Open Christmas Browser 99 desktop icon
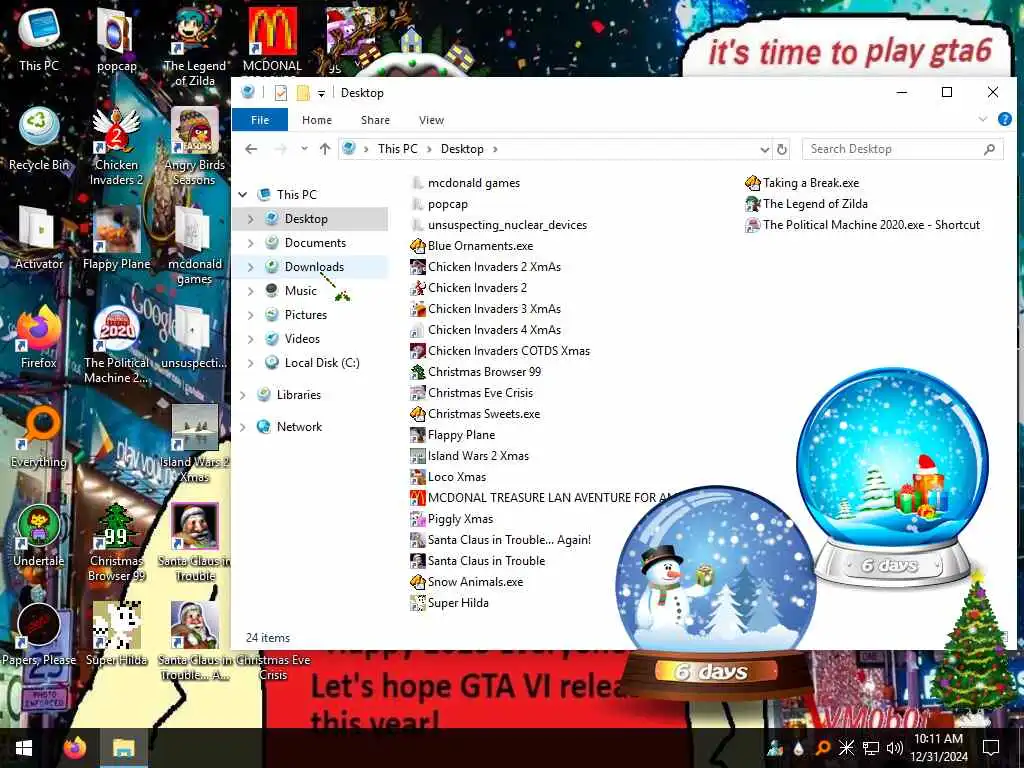 [x=116, y=542]
